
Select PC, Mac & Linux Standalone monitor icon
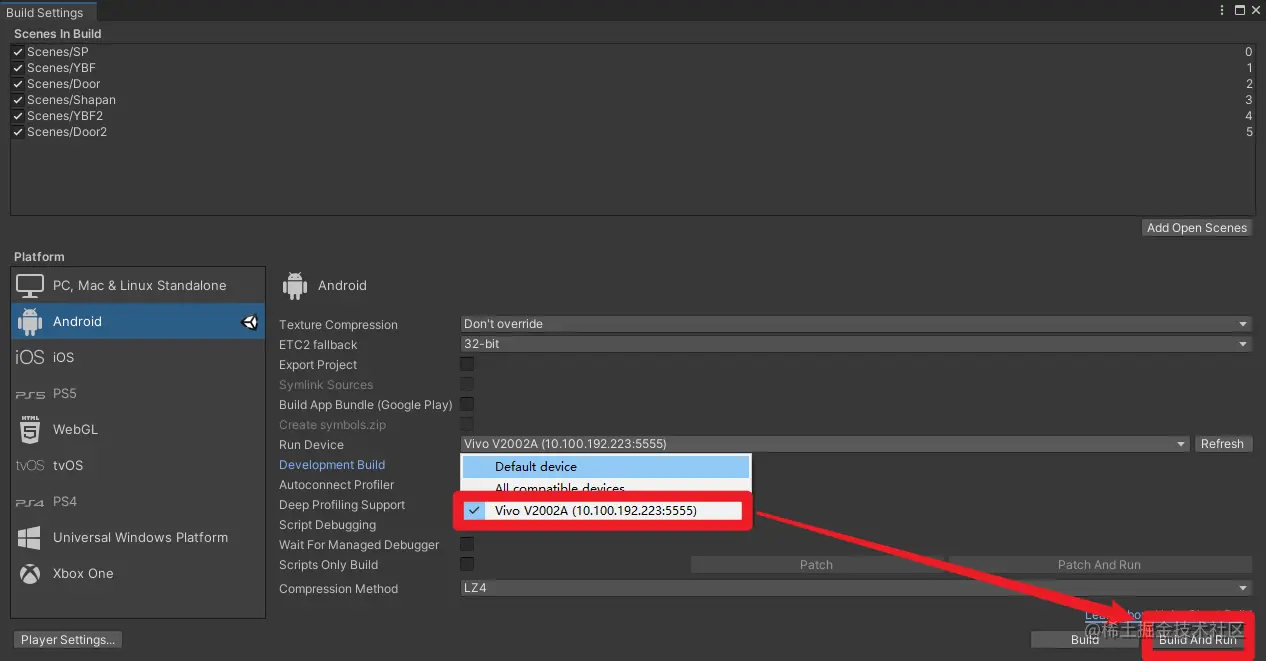click(x=30, y=285)
